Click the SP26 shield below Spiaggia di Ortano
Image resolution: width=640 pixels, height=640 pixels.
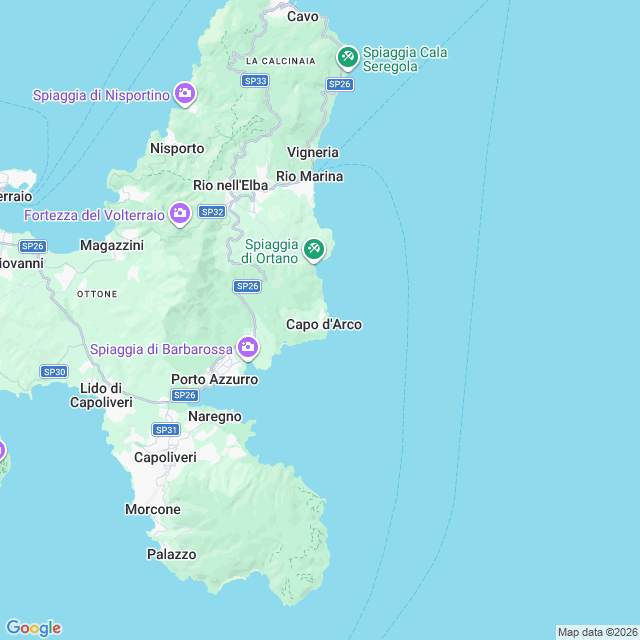click(x=247, y=286)
